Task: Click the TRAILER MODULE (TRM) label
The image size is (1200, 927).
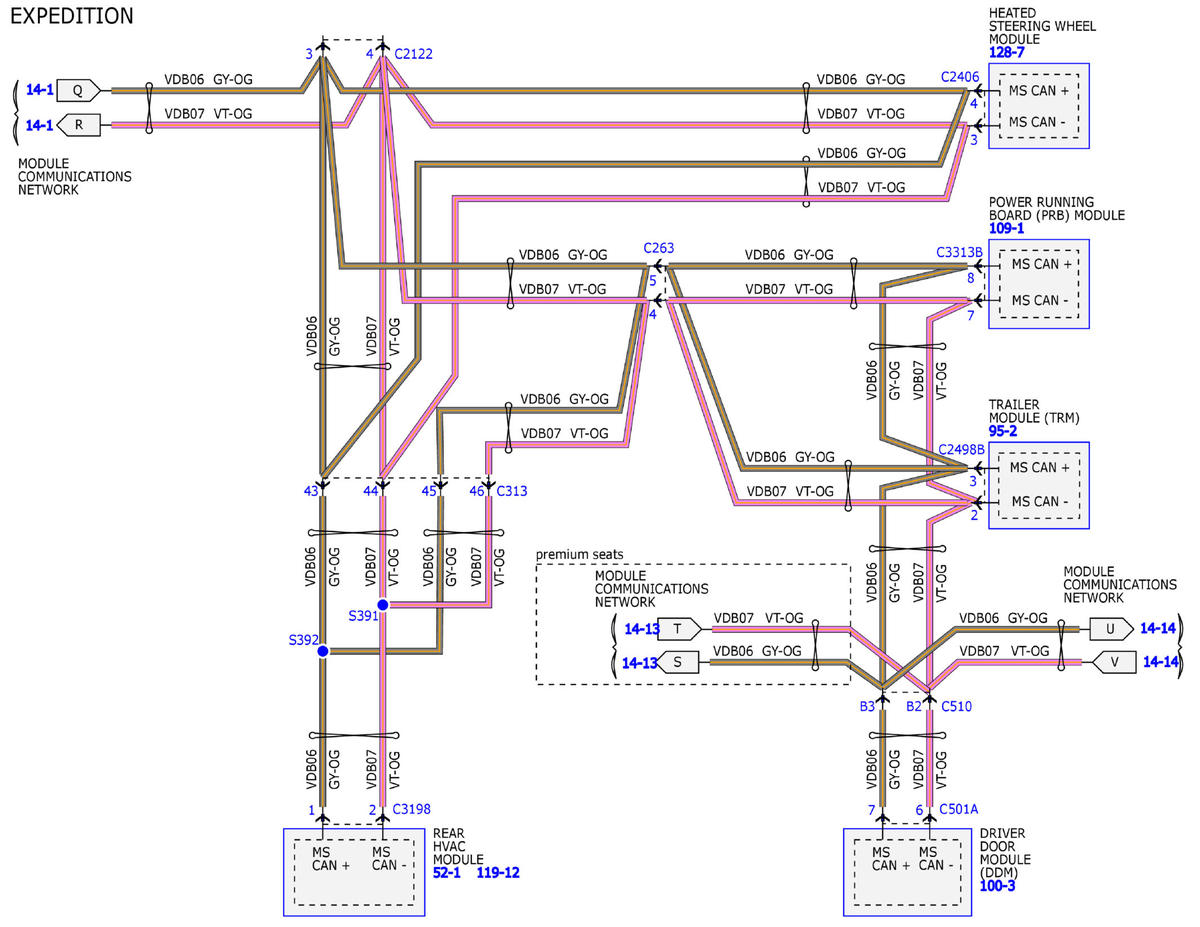Action: [1036, 411]
